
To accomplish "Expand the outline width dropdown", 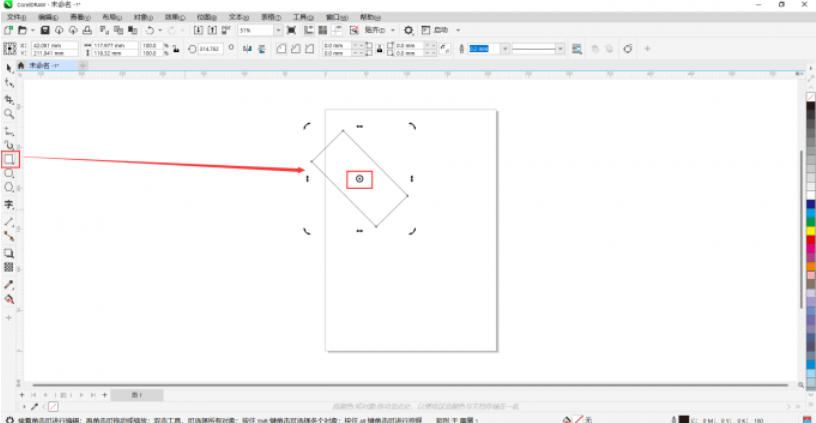I will (x=506, y=48).
